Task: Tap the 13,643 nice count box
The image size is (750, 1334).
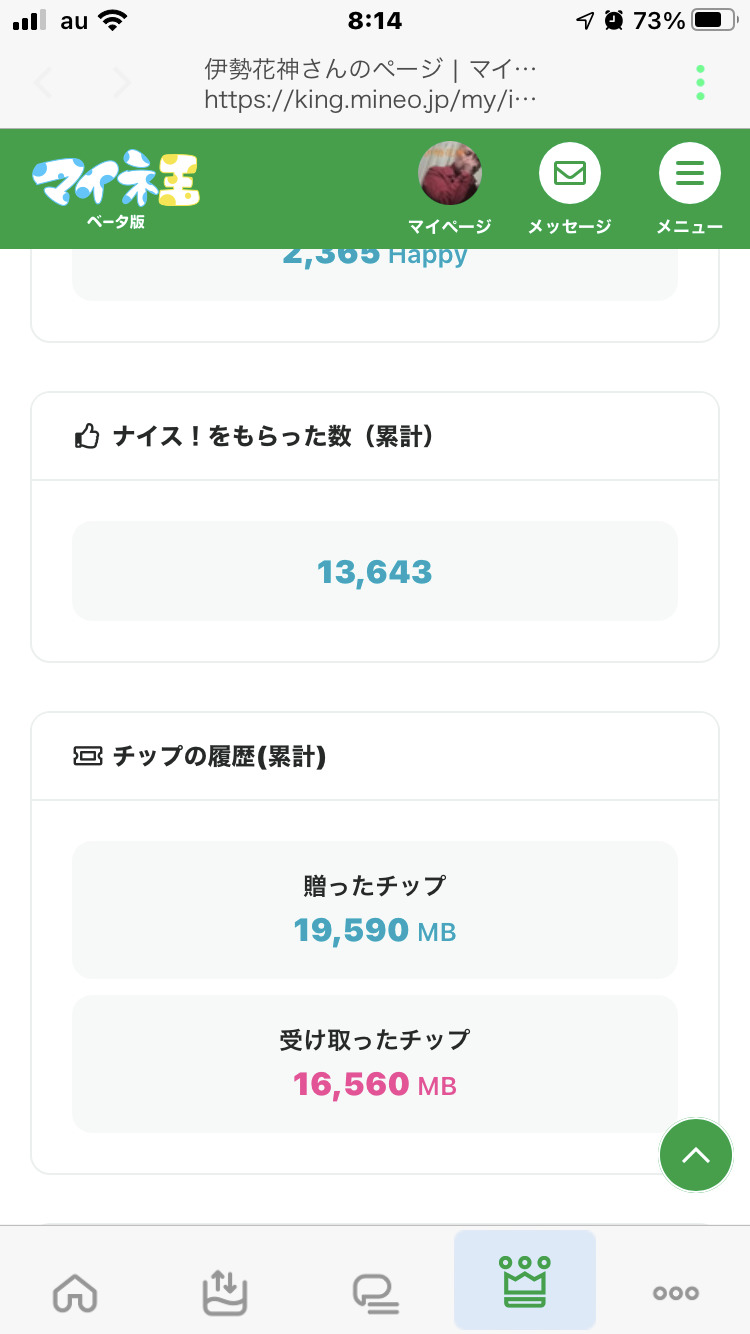Action: tap(375, 571)
